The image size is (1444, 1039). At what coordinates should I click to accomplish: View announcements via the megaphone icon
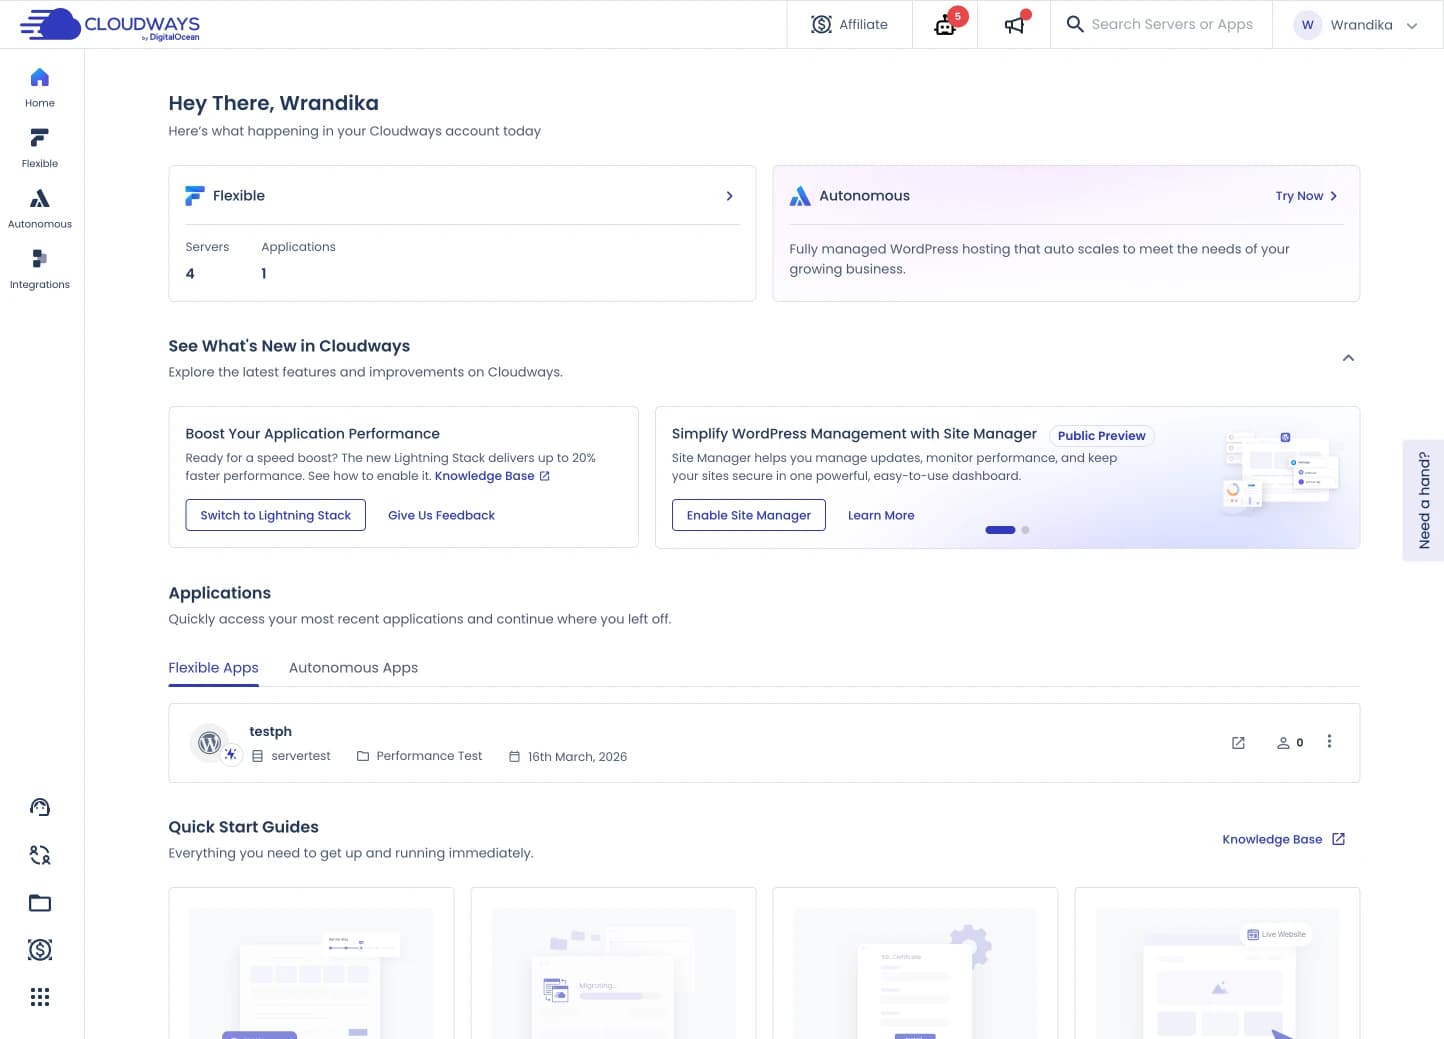click(1013, 24)
